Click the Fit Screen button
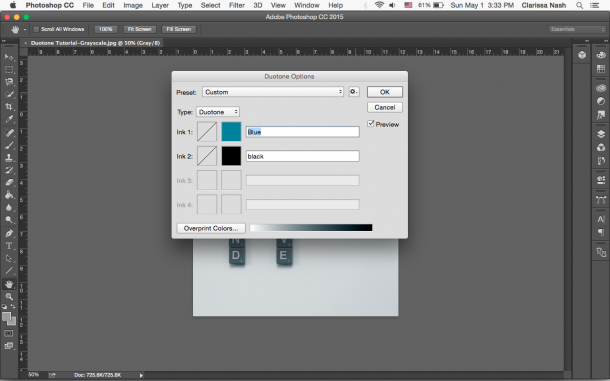This screenshot has height=381, width=610. [x=139, y=29]
